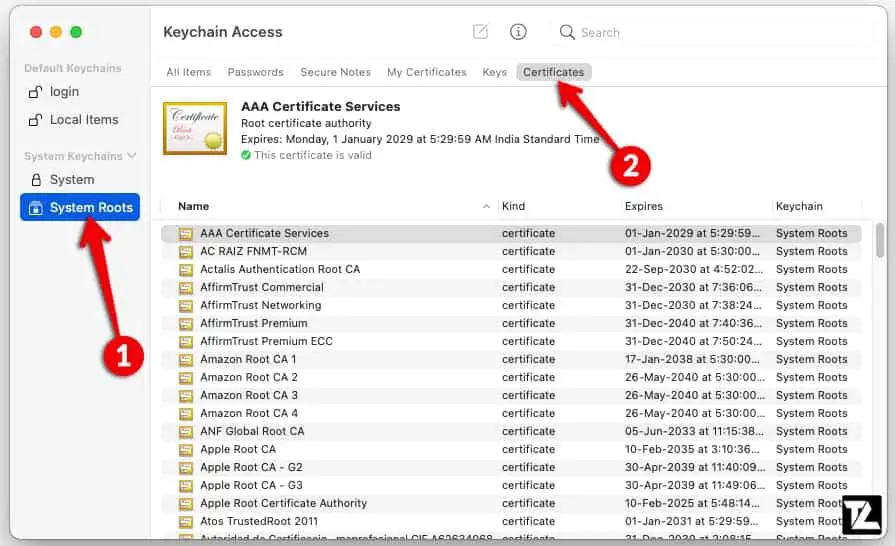Switch to the All Items tab
The image size is (895, 546).
(188, 72)
